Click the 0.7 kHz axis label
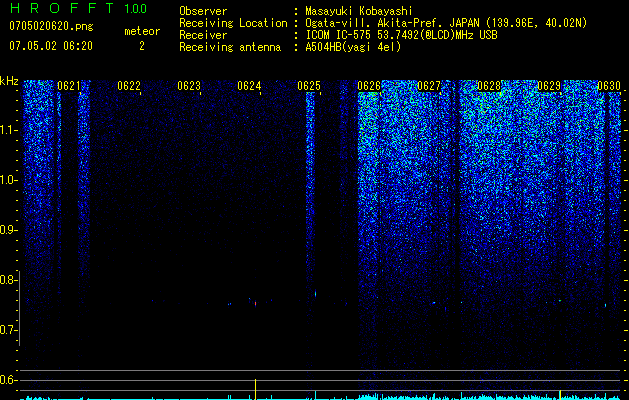The height and width of the screenshot is (400, 629). [x=8, y=330]
